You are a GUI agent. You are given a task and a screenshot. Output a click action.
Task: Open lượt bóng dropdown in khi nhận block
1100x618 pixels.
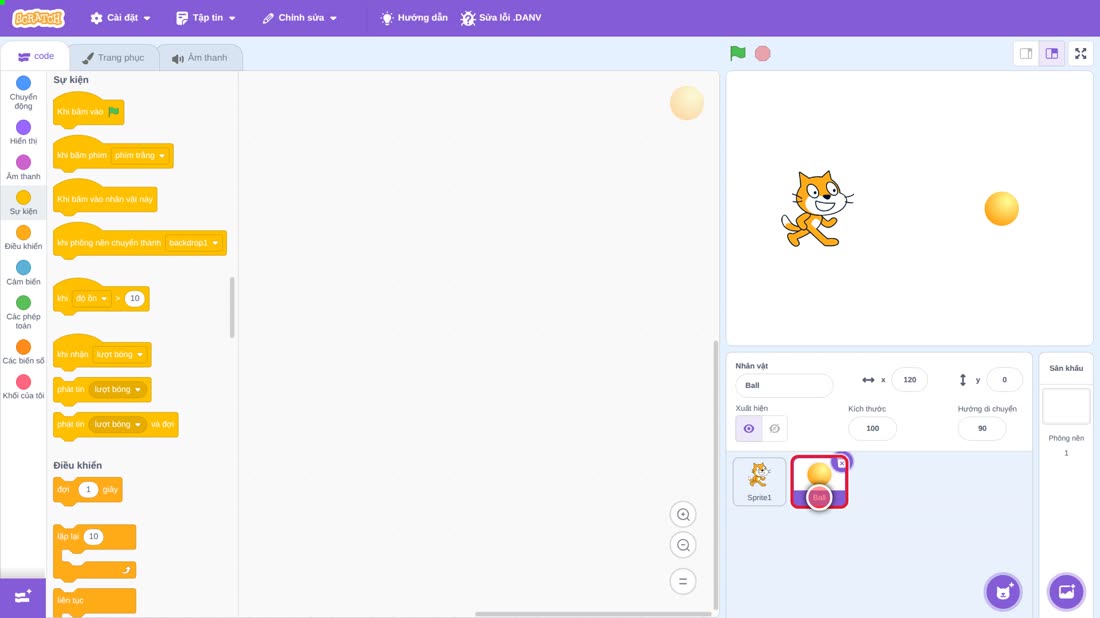(120, 354)
